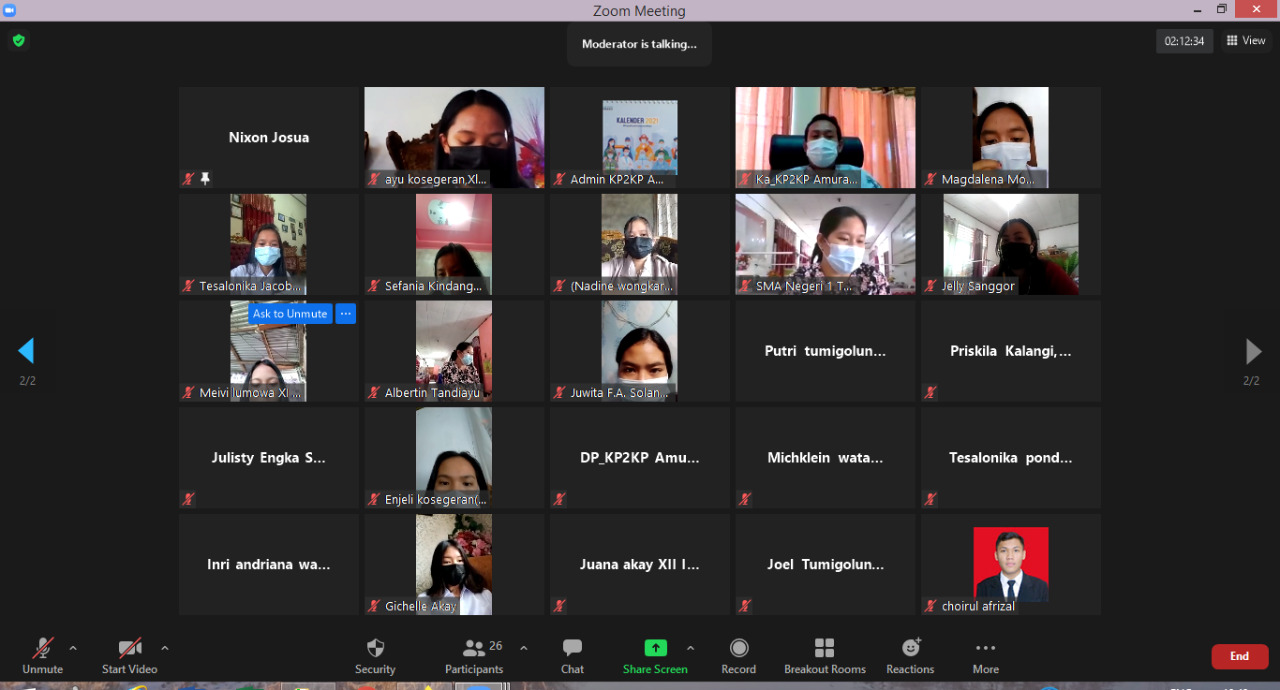Click the red End button
This screenshot has height=690, width=1280.
click(x=1239, y=656)
